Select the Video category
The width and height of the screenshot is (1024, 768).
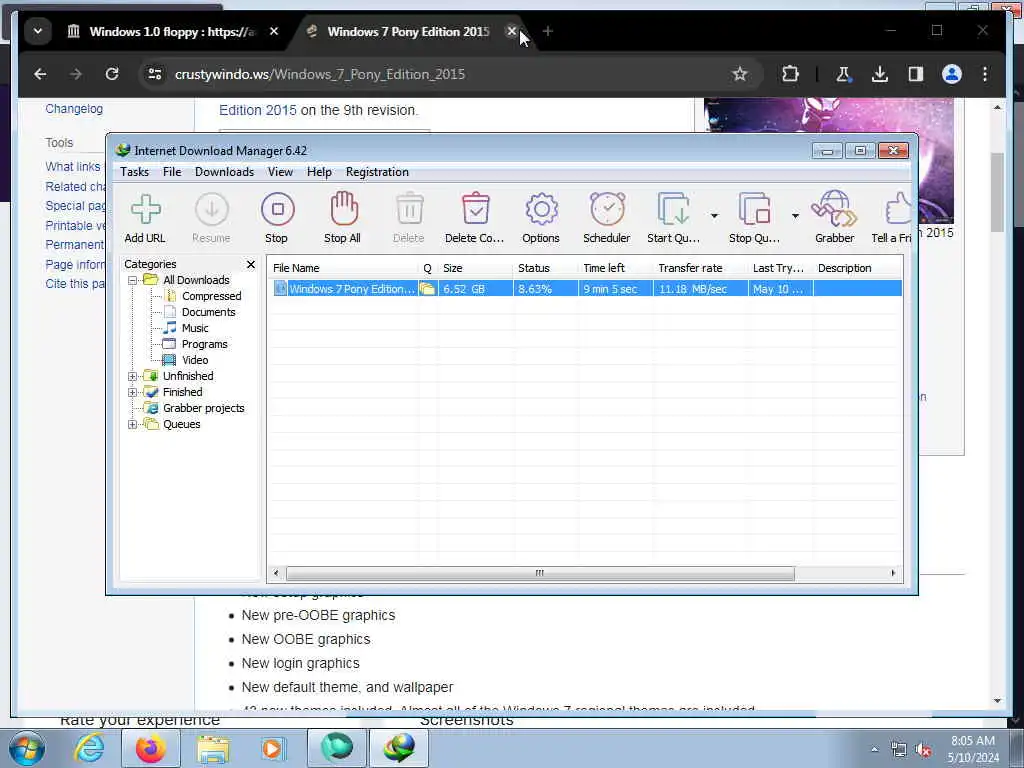tap(195, 360)
